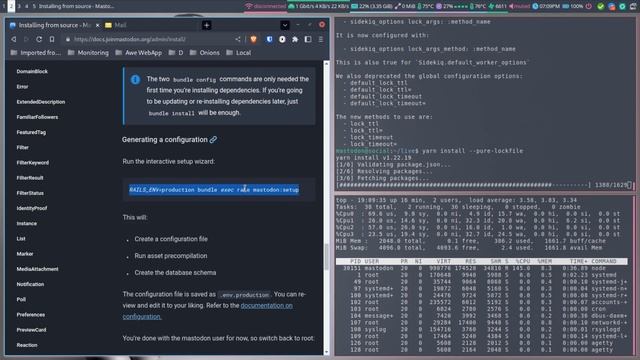Open Error entry in docs sidebar

click(x=22, y=87)
